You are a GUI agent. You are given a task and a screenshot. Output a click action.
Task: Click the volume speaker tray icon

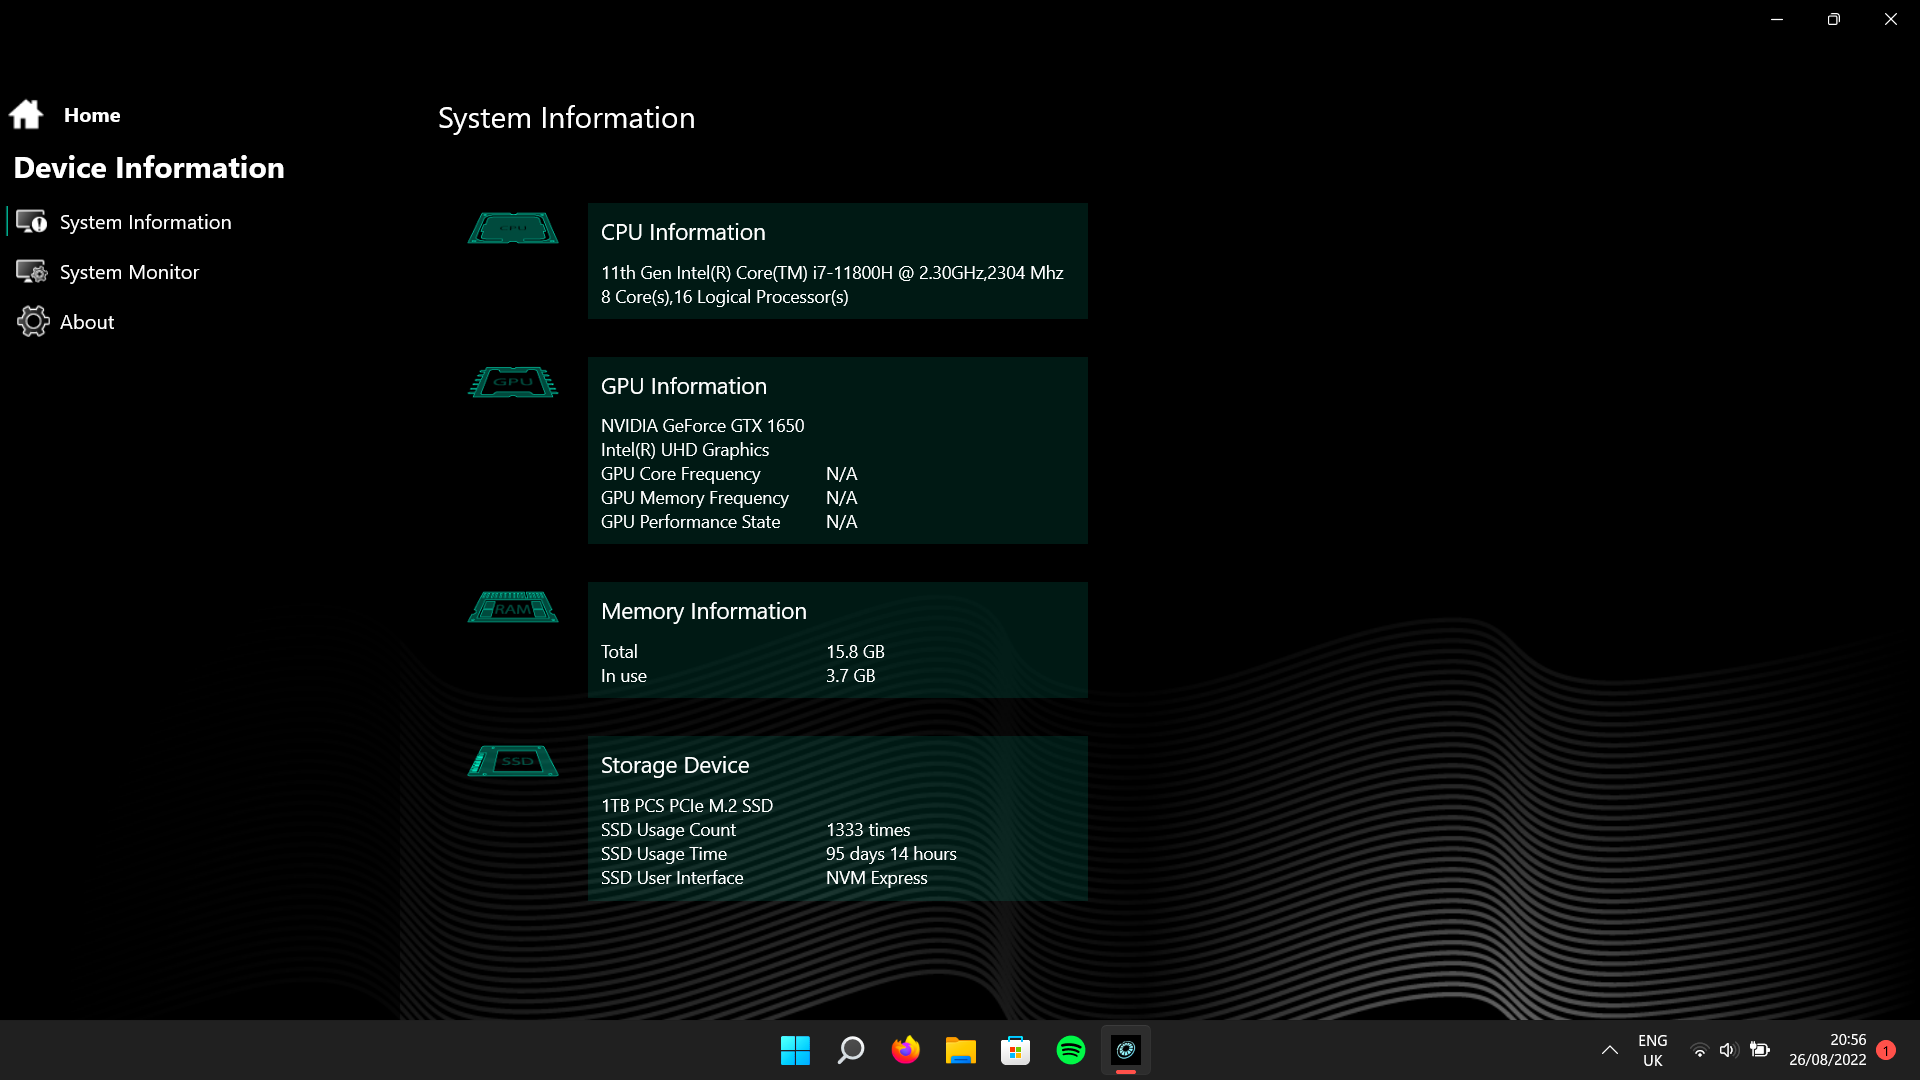tap(1728, 1050)
